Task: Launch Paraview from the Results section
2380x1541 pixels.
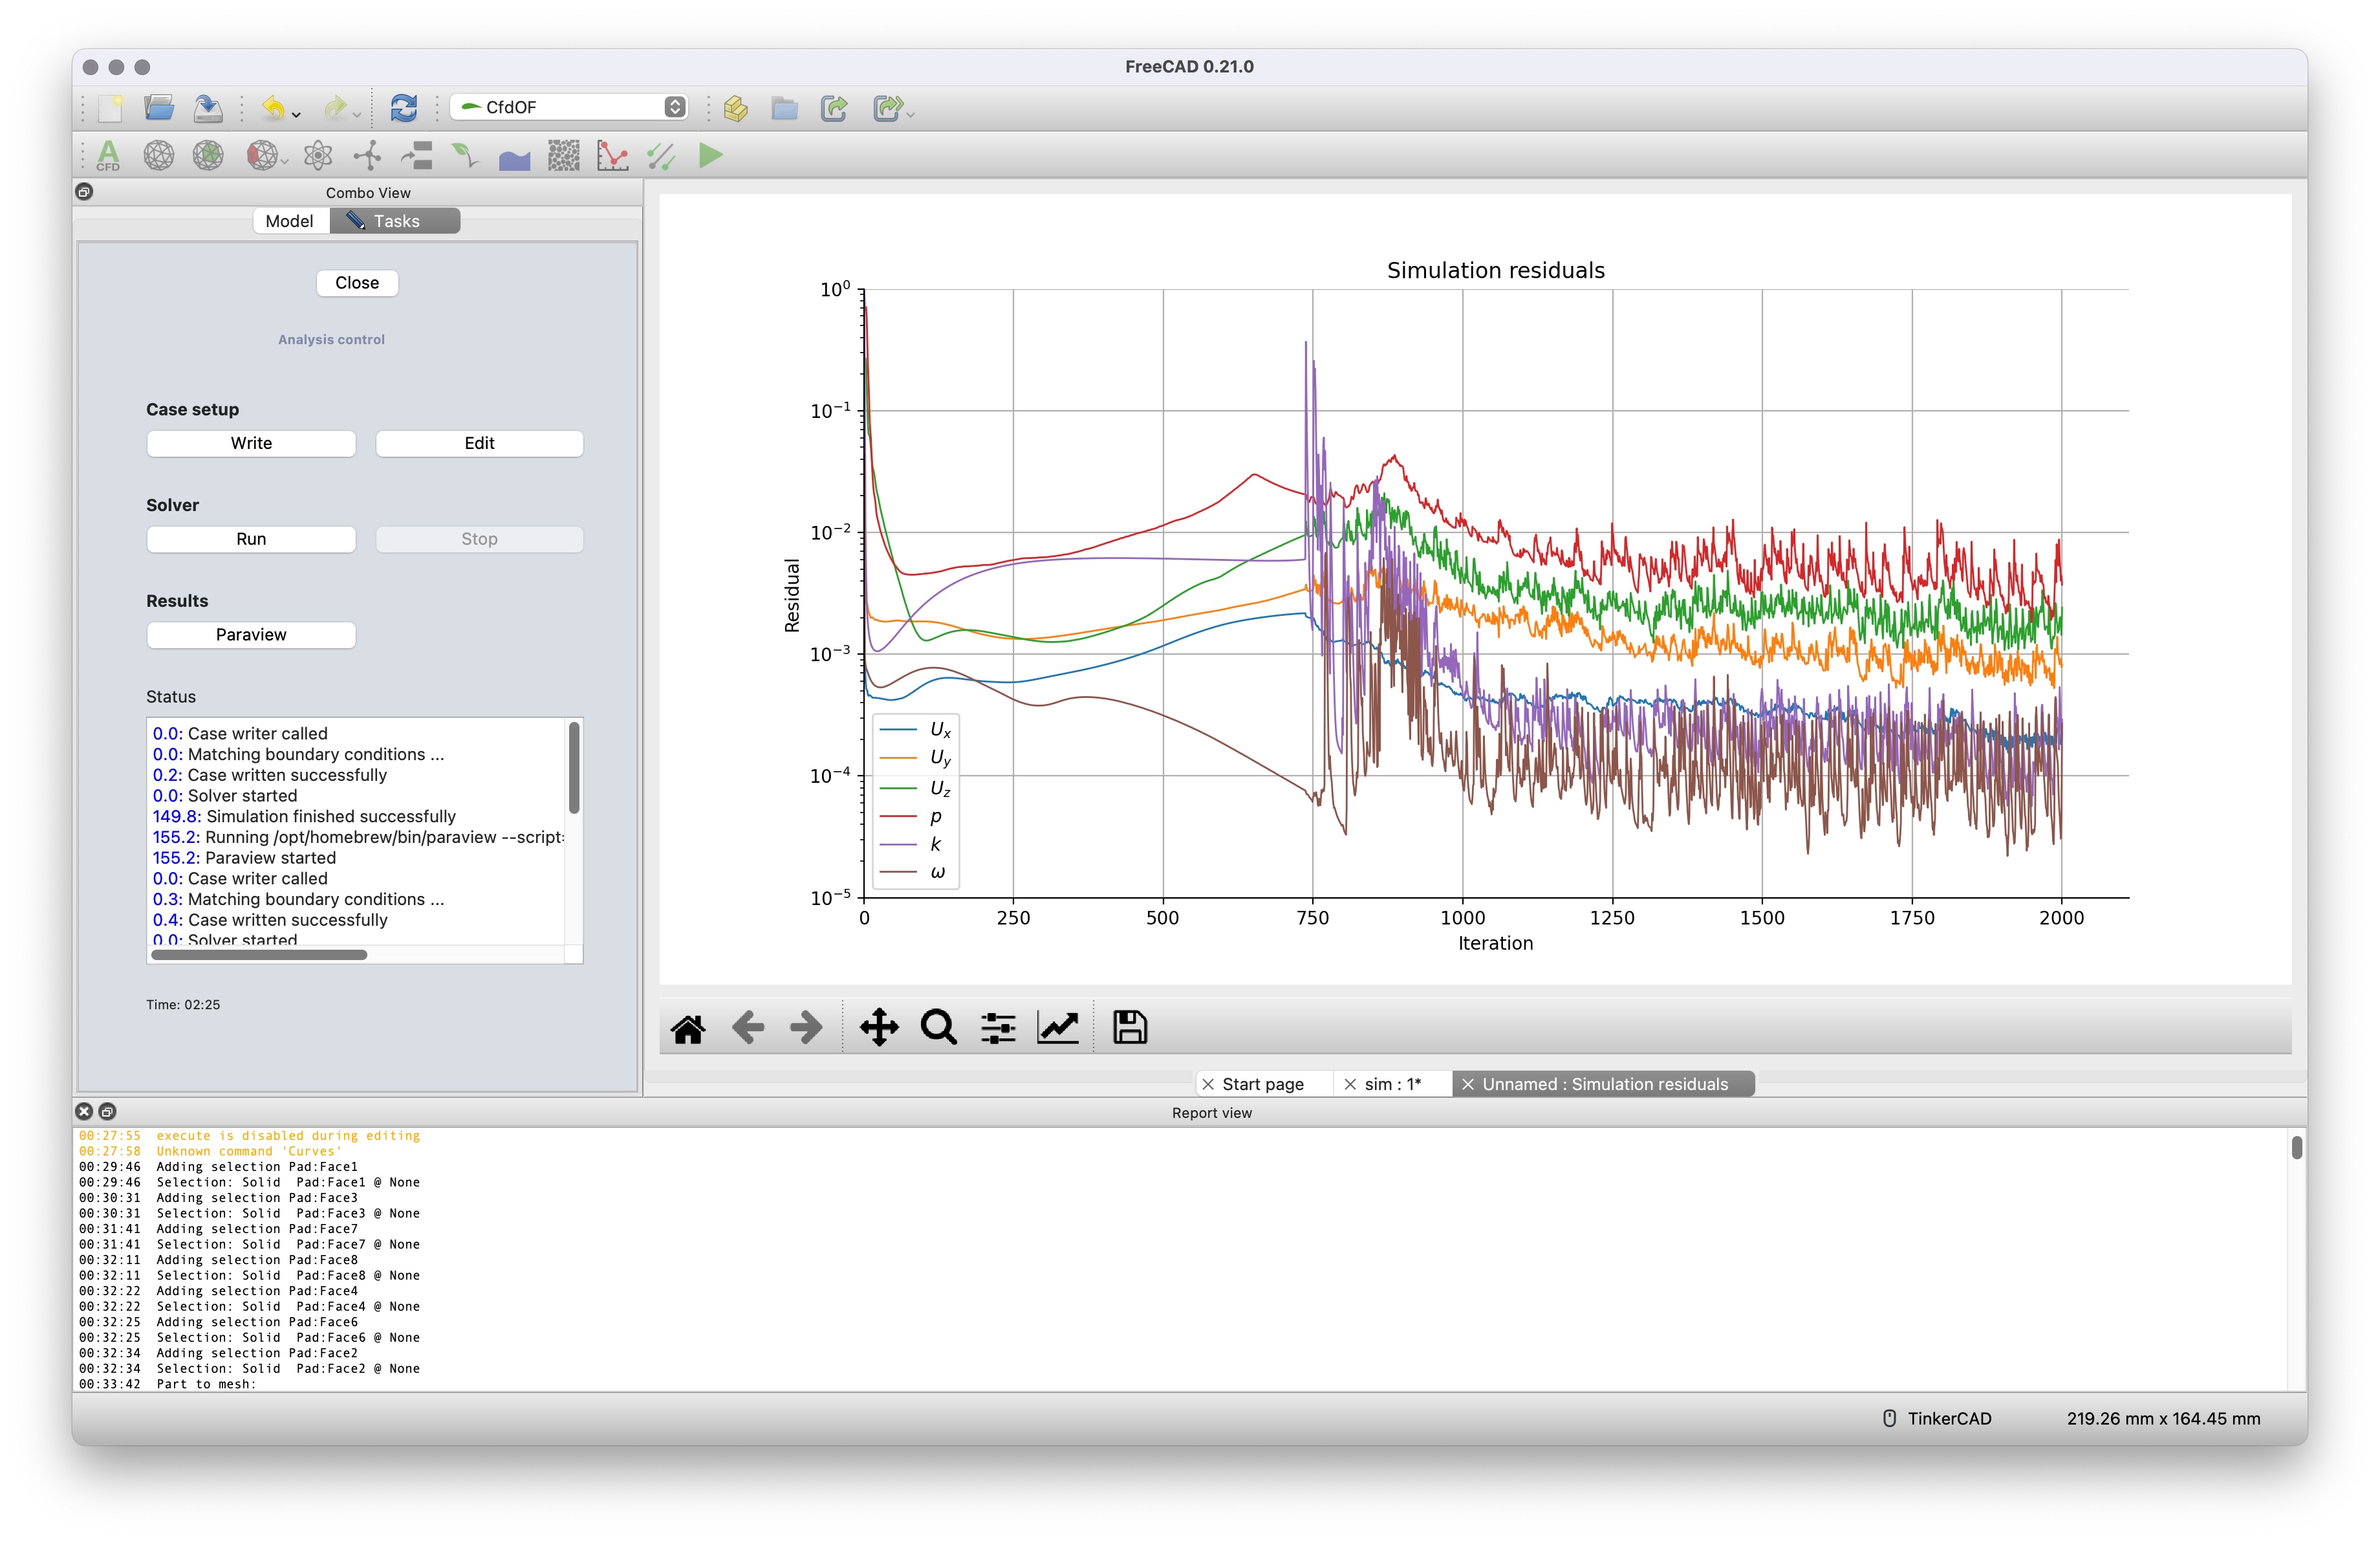Action: [x=251, y=634]
